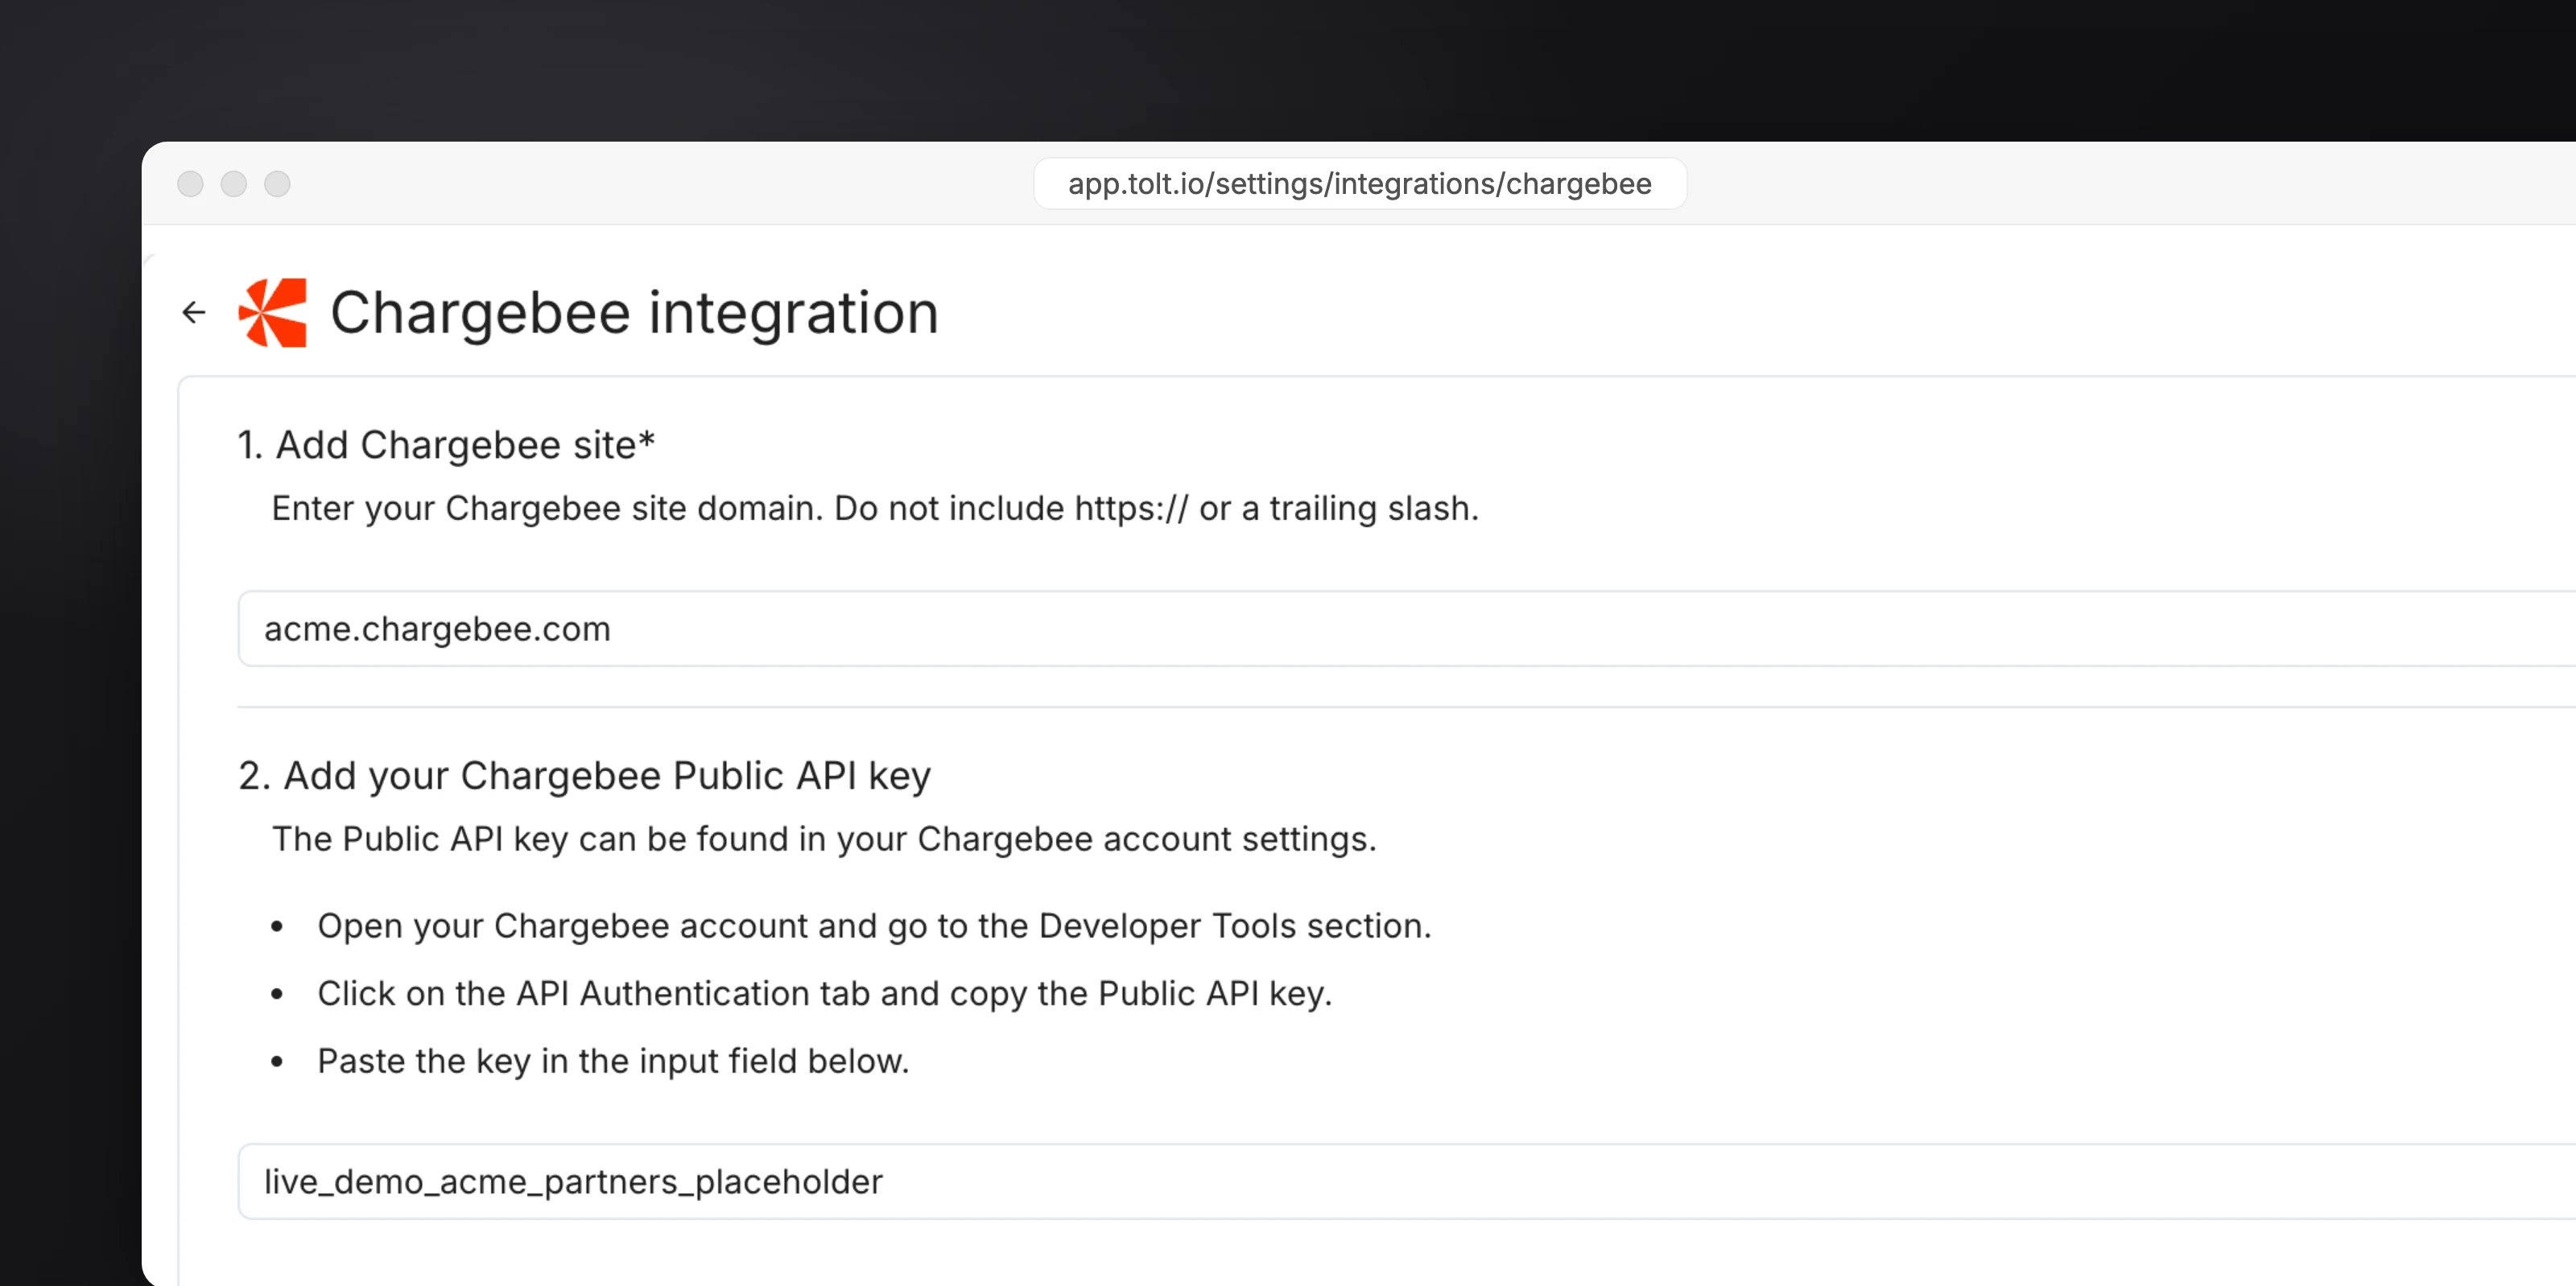Focus the Chargebee site domain input field
Viewport: 2576px width, 1286px height.
coord(1406,629)
